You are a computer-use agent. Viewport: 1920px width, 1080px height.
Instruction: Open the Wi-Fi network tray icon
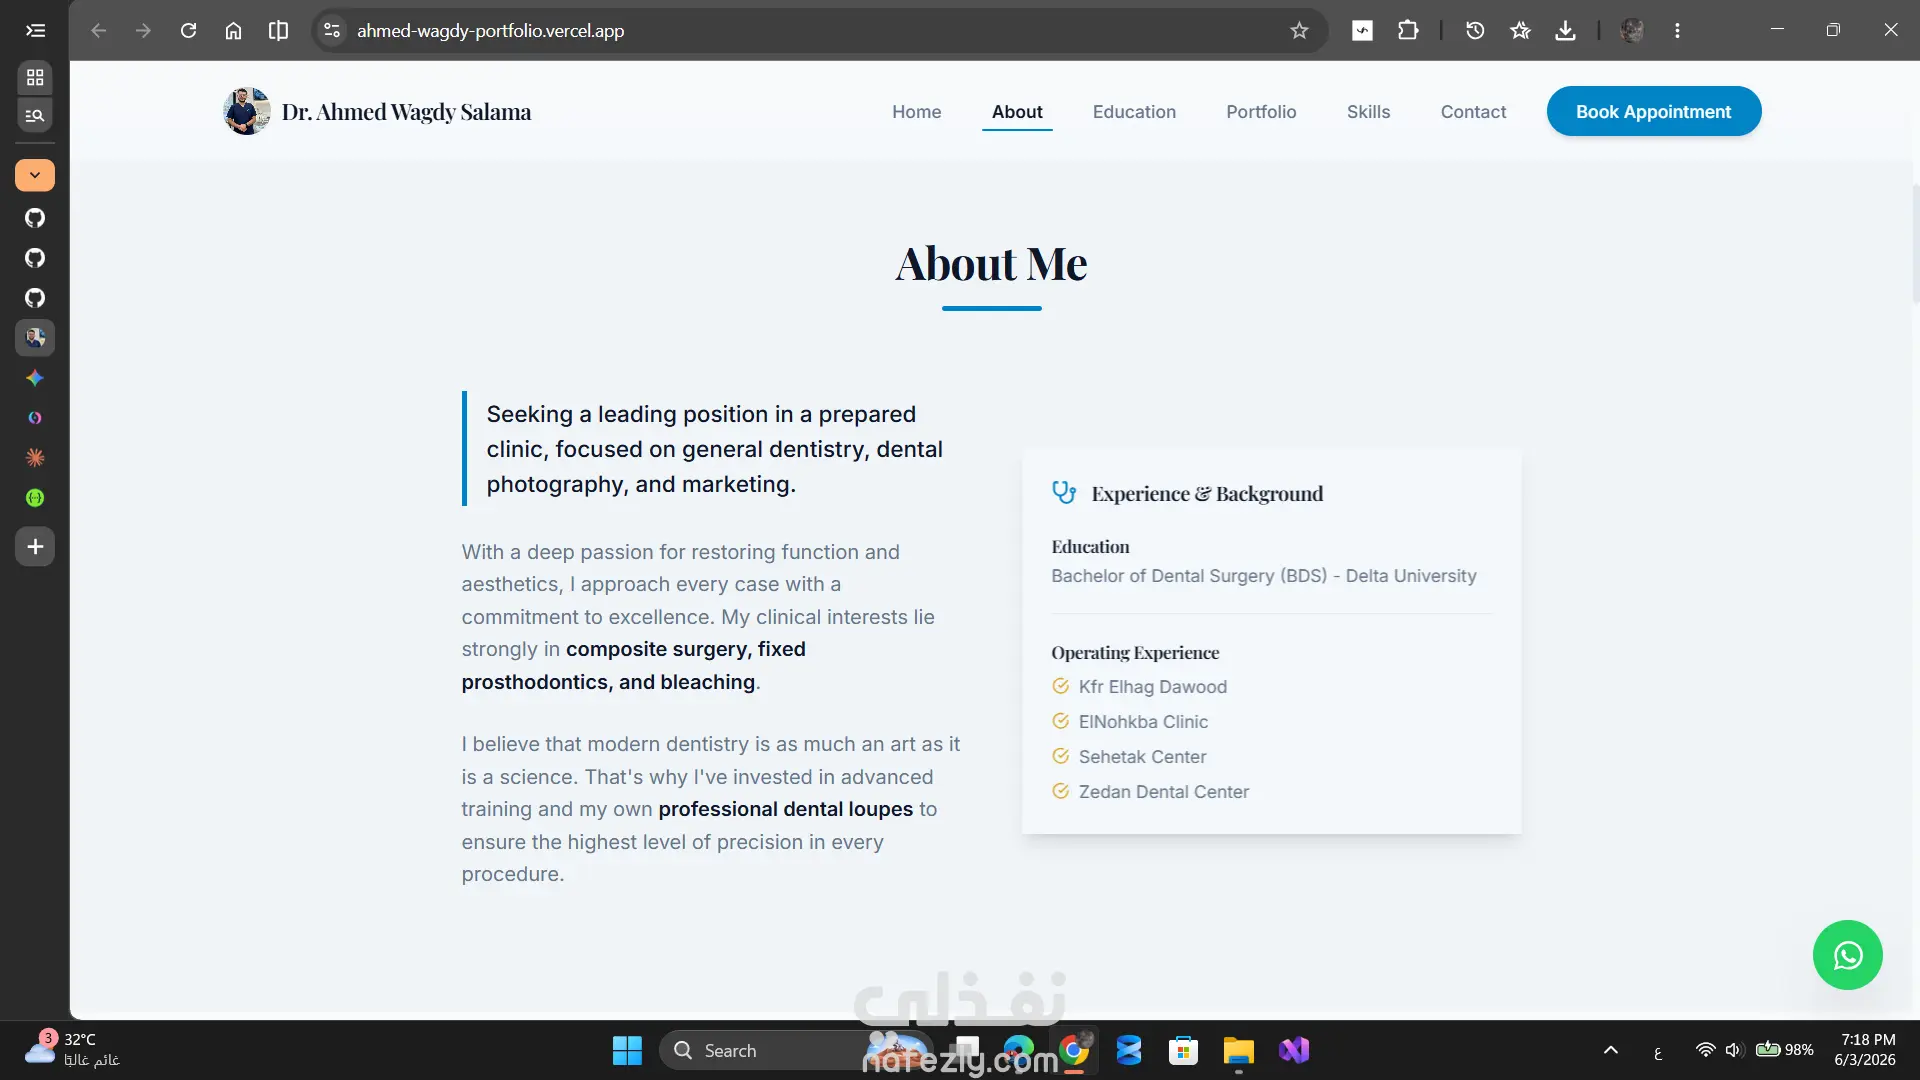1706,1050
